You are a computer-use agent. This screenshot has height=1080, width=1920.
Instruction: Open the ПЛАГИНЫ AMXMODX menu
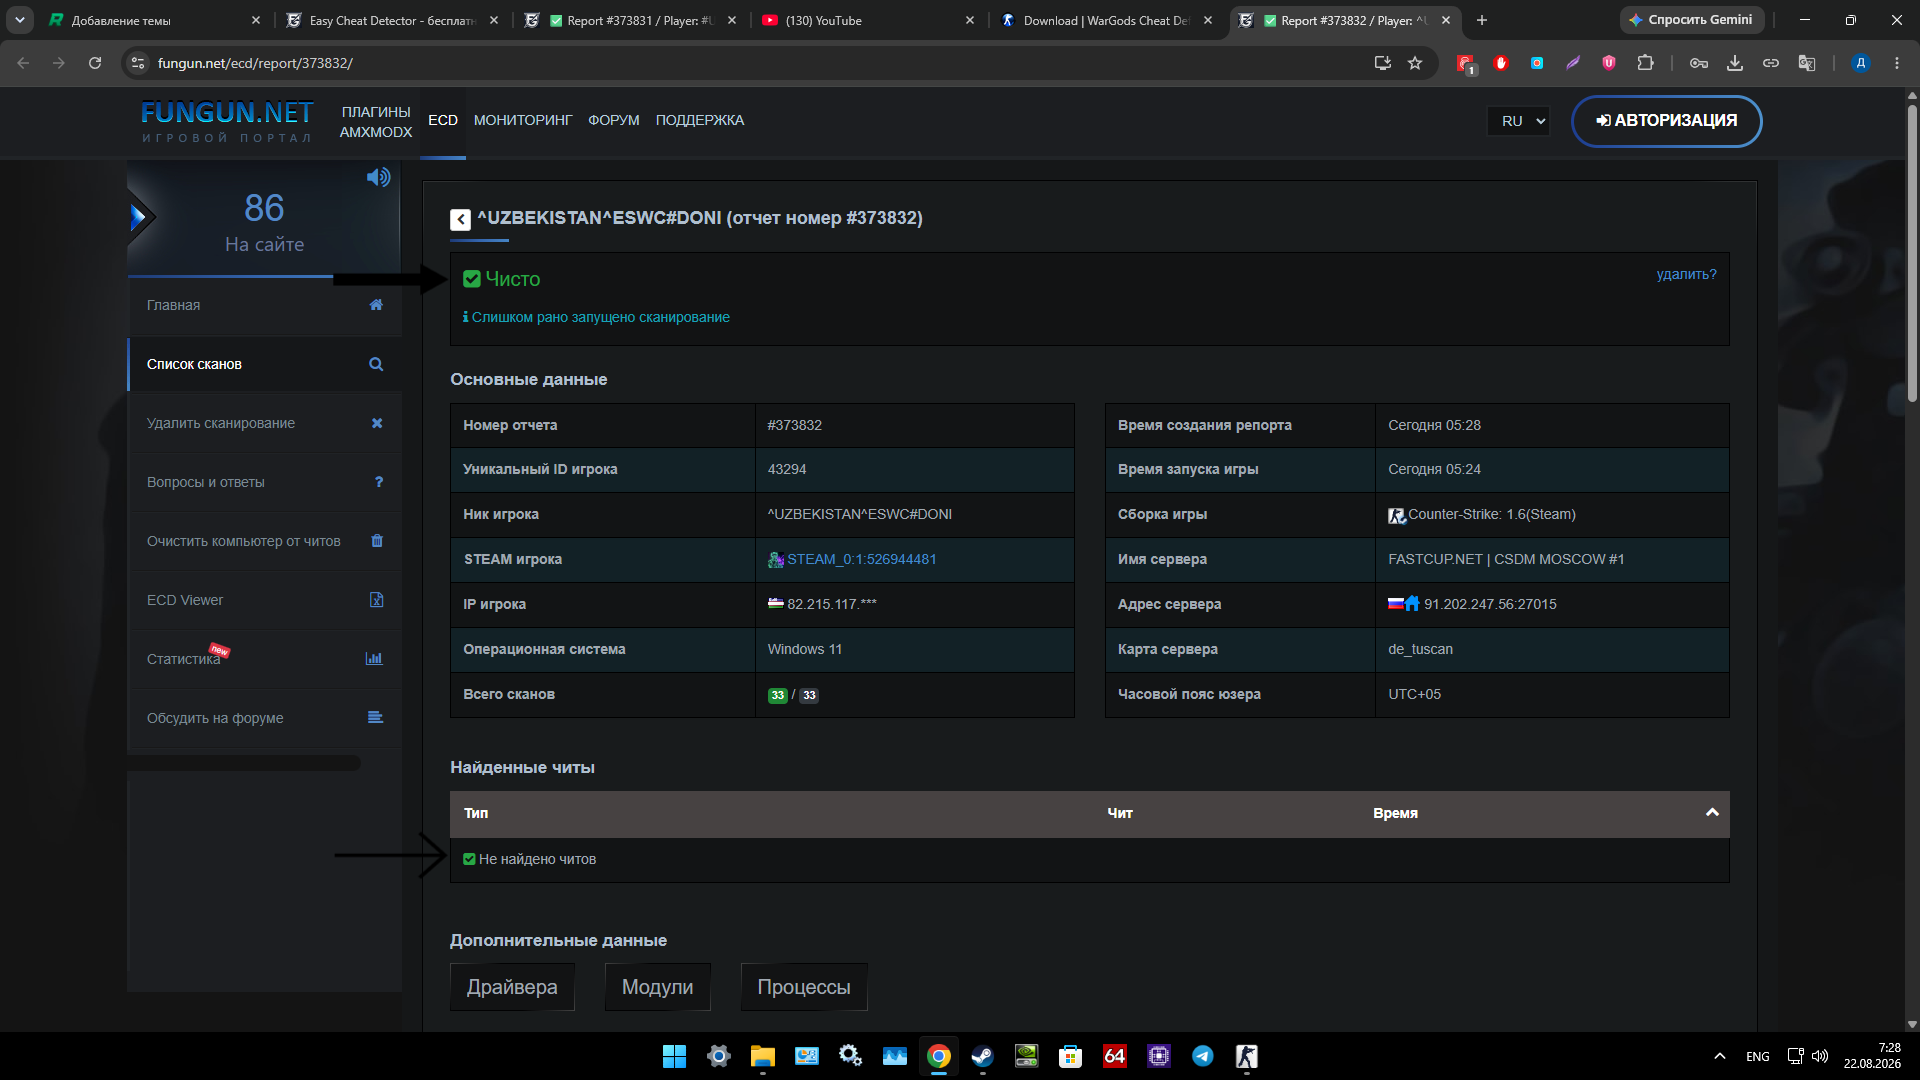click(376, 122)
